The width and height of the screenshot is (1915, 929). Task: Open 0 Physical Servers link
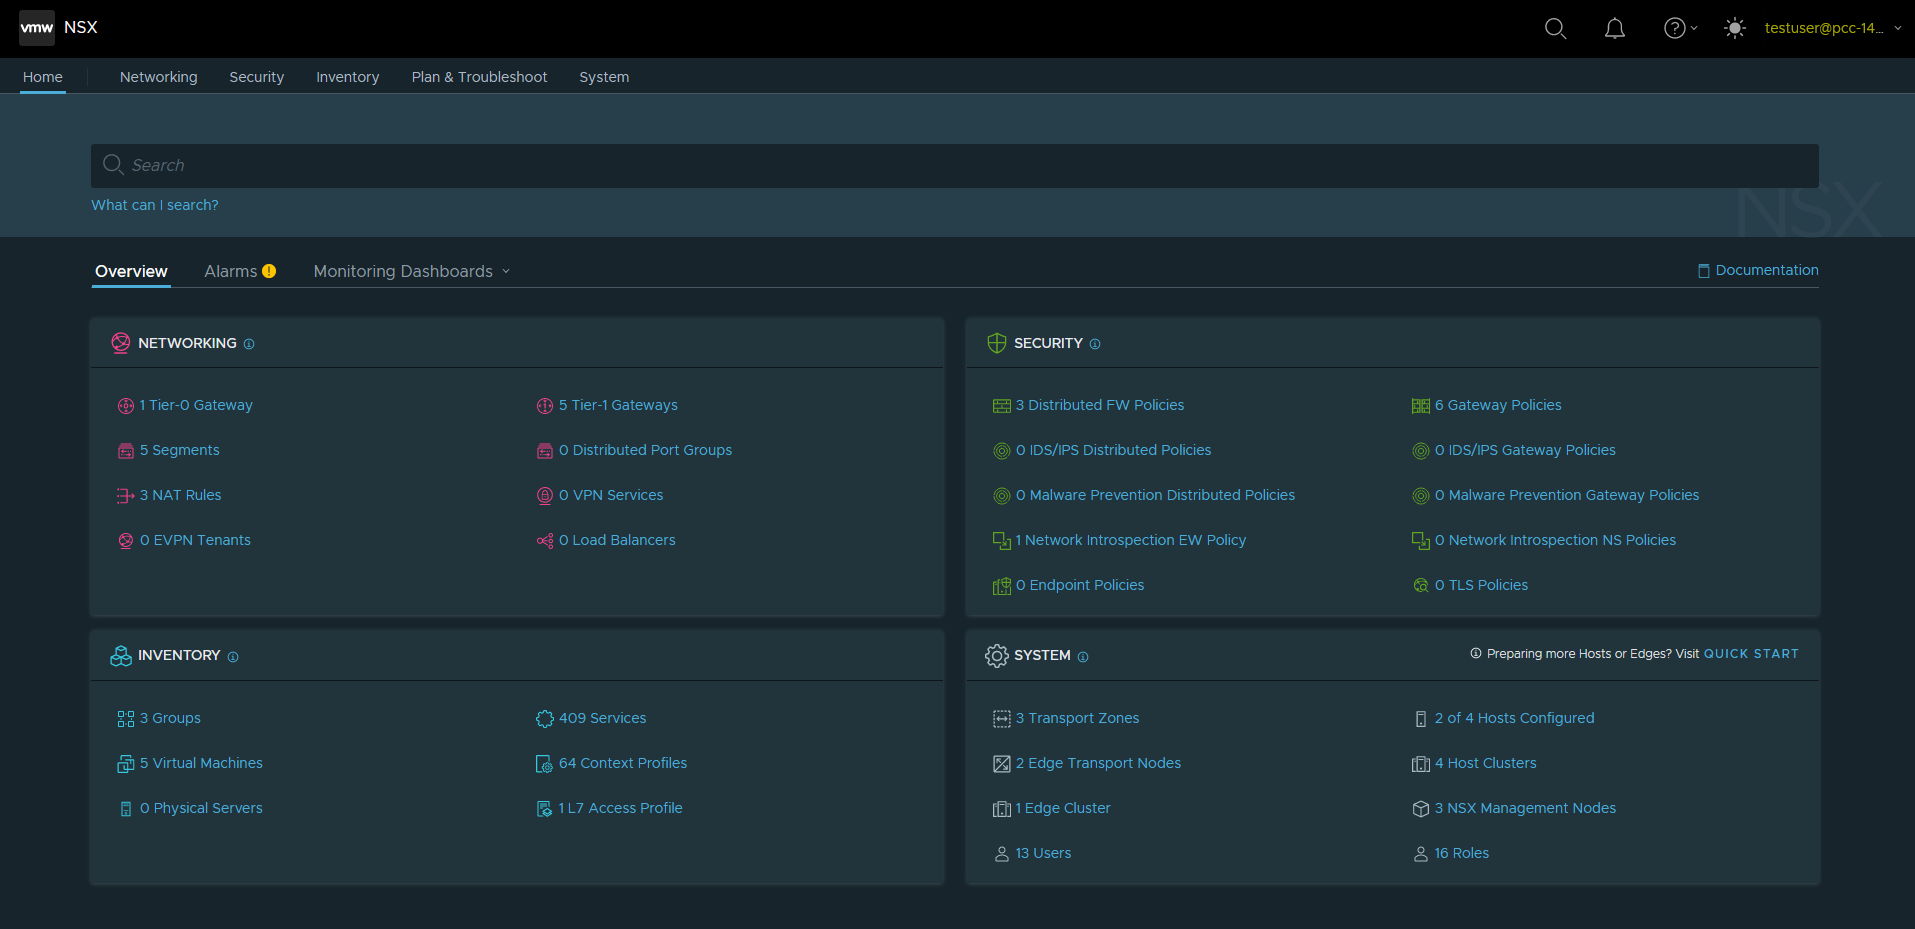(x=201, y=808)
